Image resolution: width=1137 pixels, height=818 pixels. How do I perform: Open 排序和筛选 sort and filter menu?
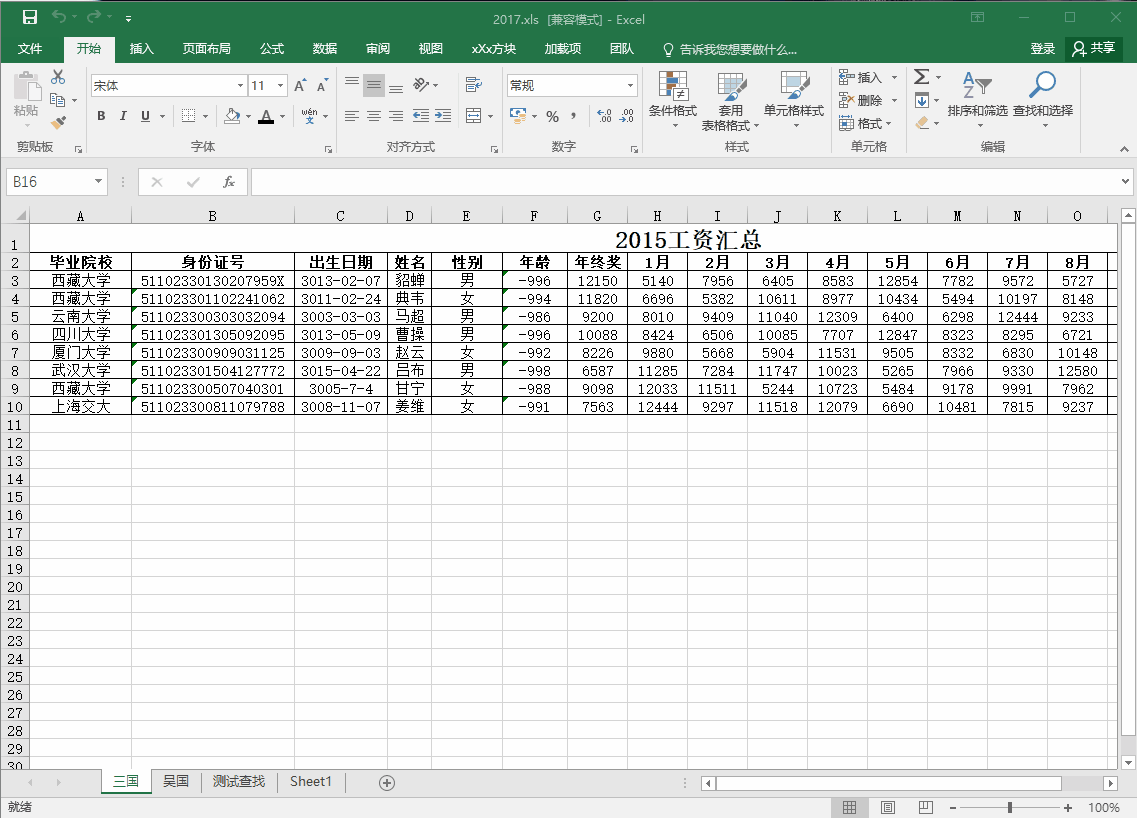[977, 100]
